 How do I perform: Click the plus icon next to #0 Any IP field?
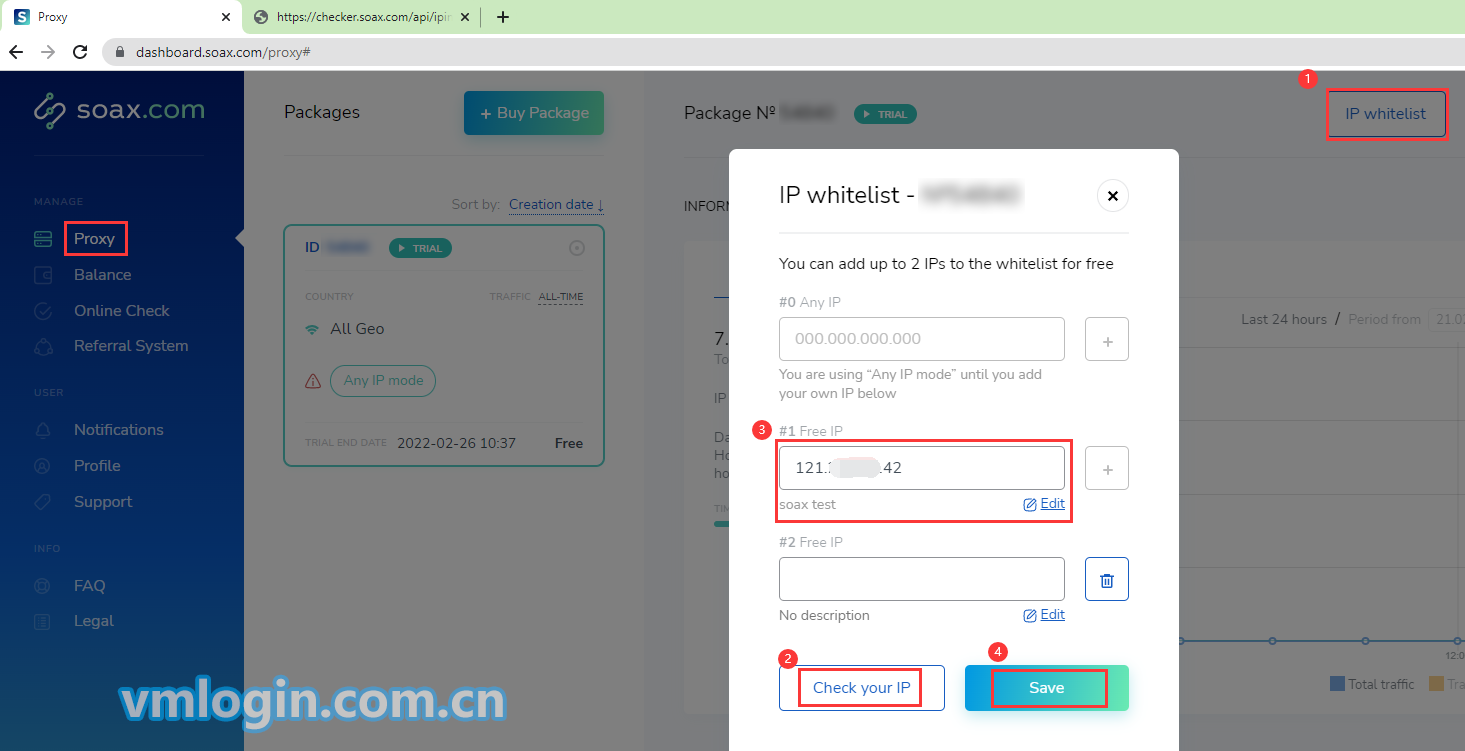coord(1107,339)
